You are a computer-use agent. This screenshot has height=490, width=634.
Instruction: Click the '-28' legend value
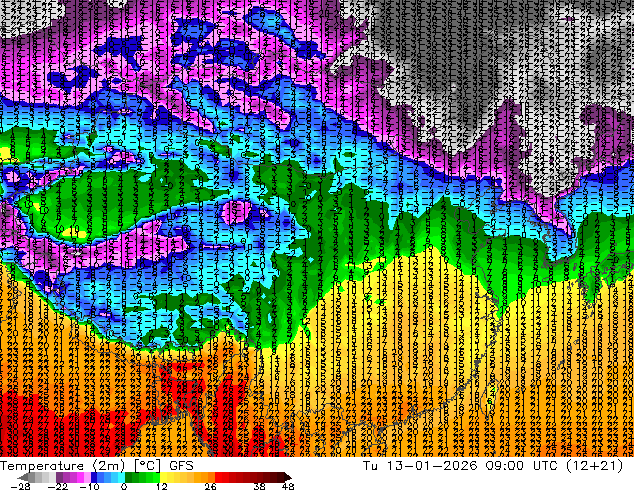pos(20,486)
